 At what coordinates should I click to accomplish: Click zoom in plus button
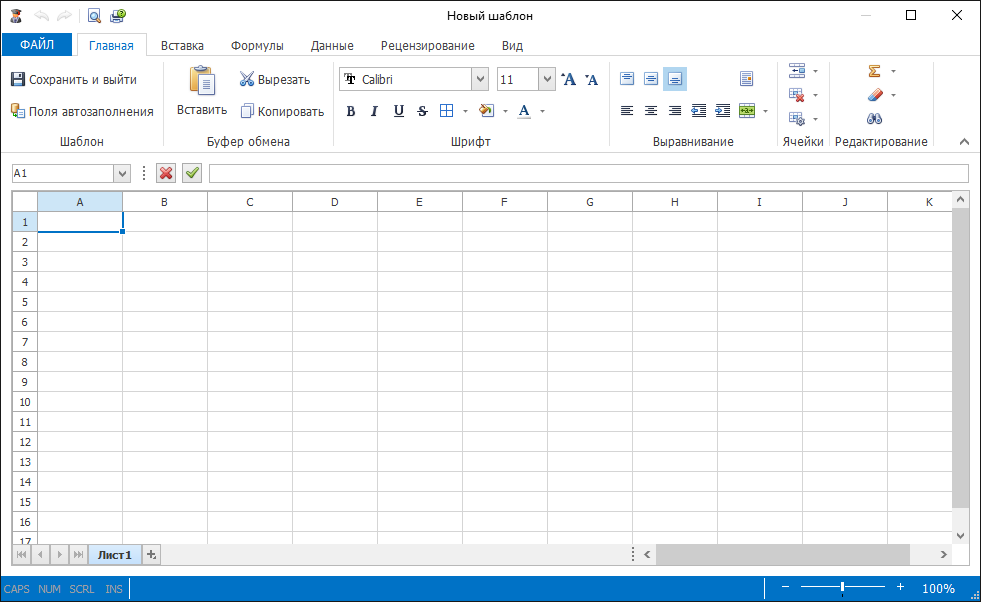point(900,587)
